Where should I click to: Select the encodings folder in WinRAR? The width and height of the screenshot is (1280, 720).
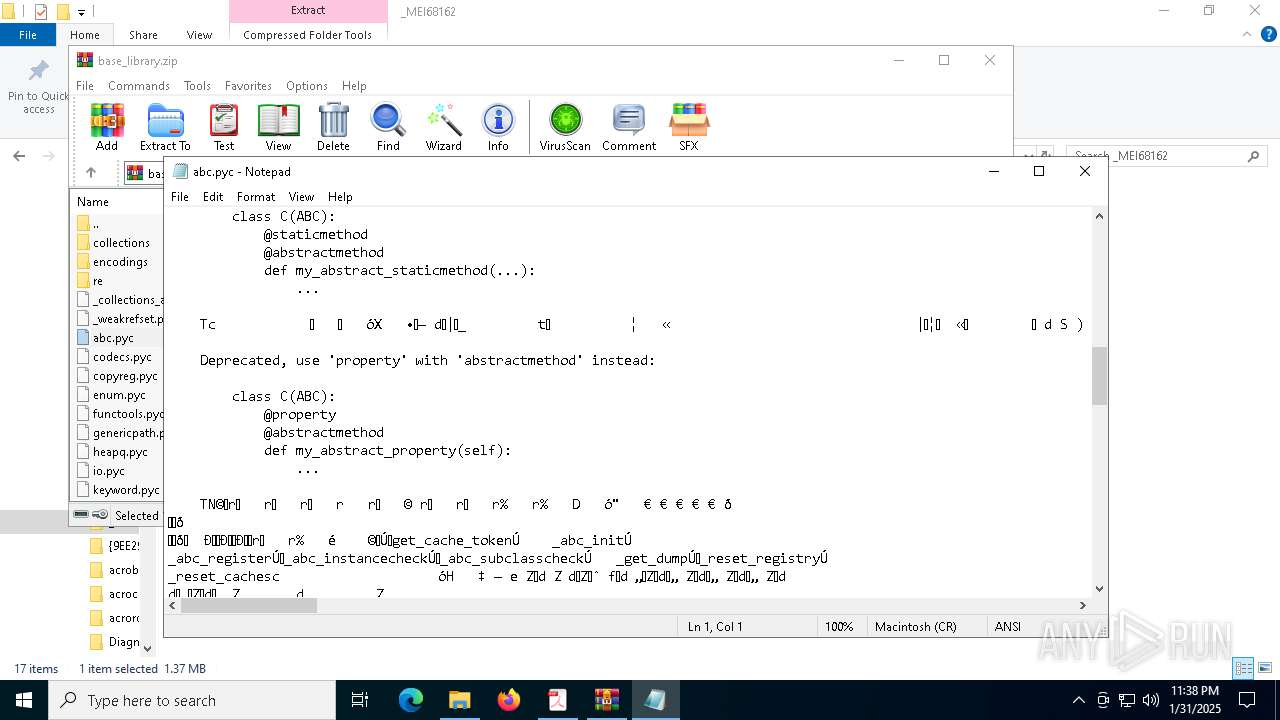tap(119, 262)
